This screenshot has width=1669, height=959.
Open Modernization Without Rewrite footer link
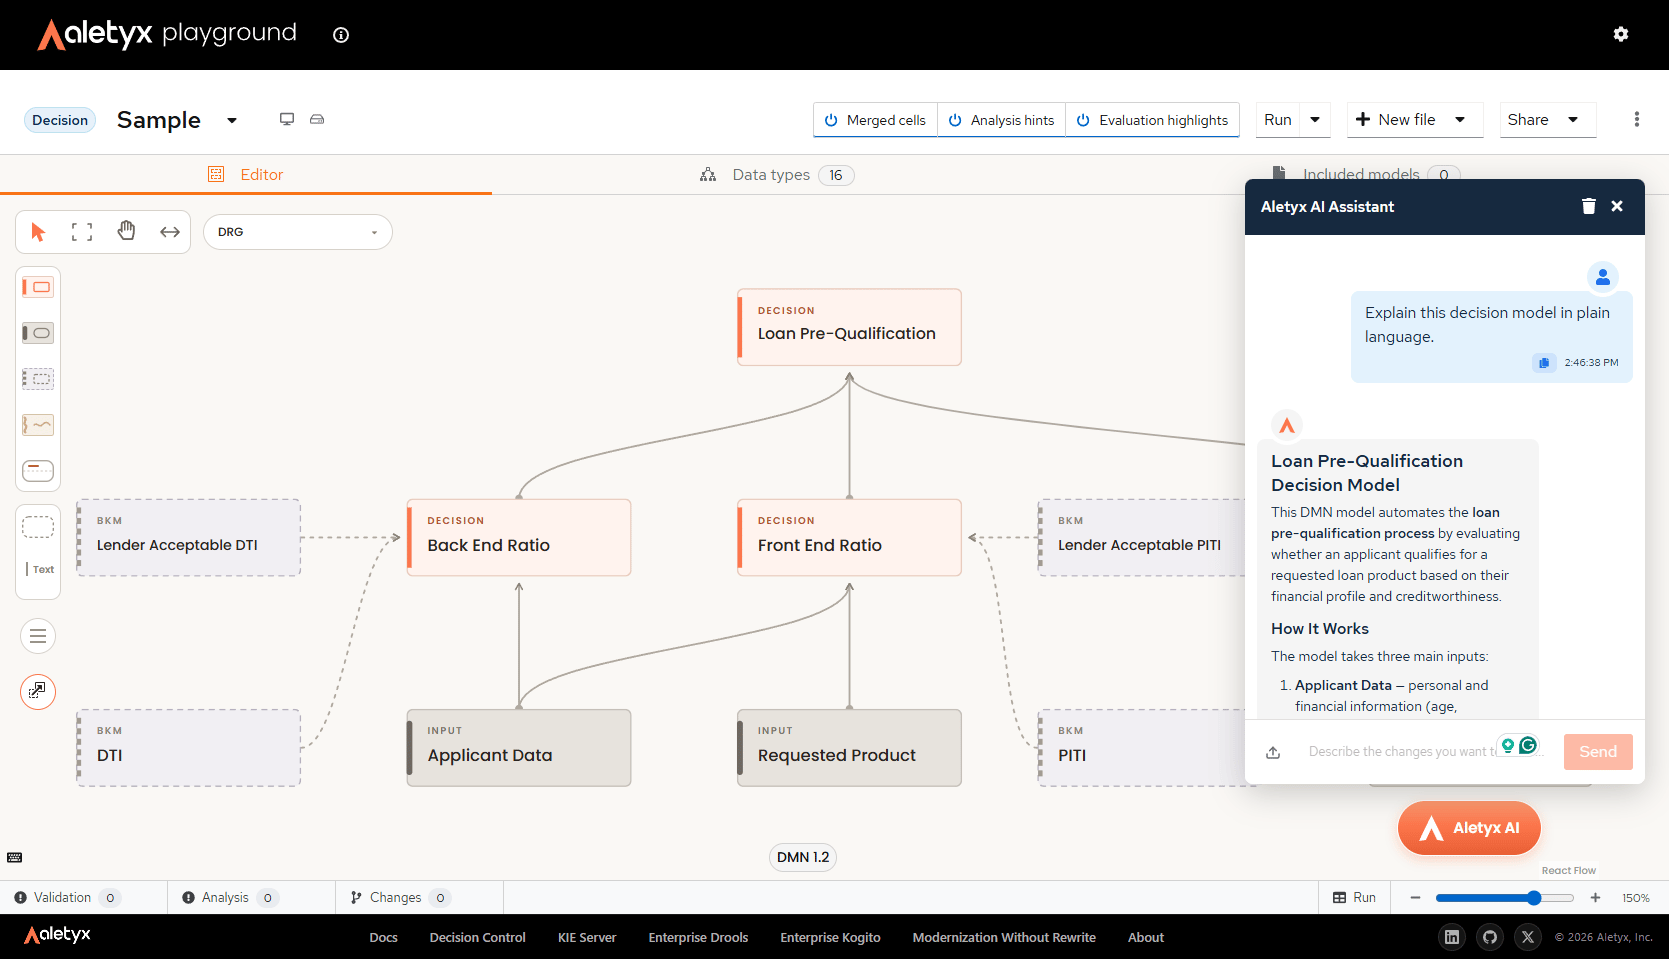tap(1004, 937)
